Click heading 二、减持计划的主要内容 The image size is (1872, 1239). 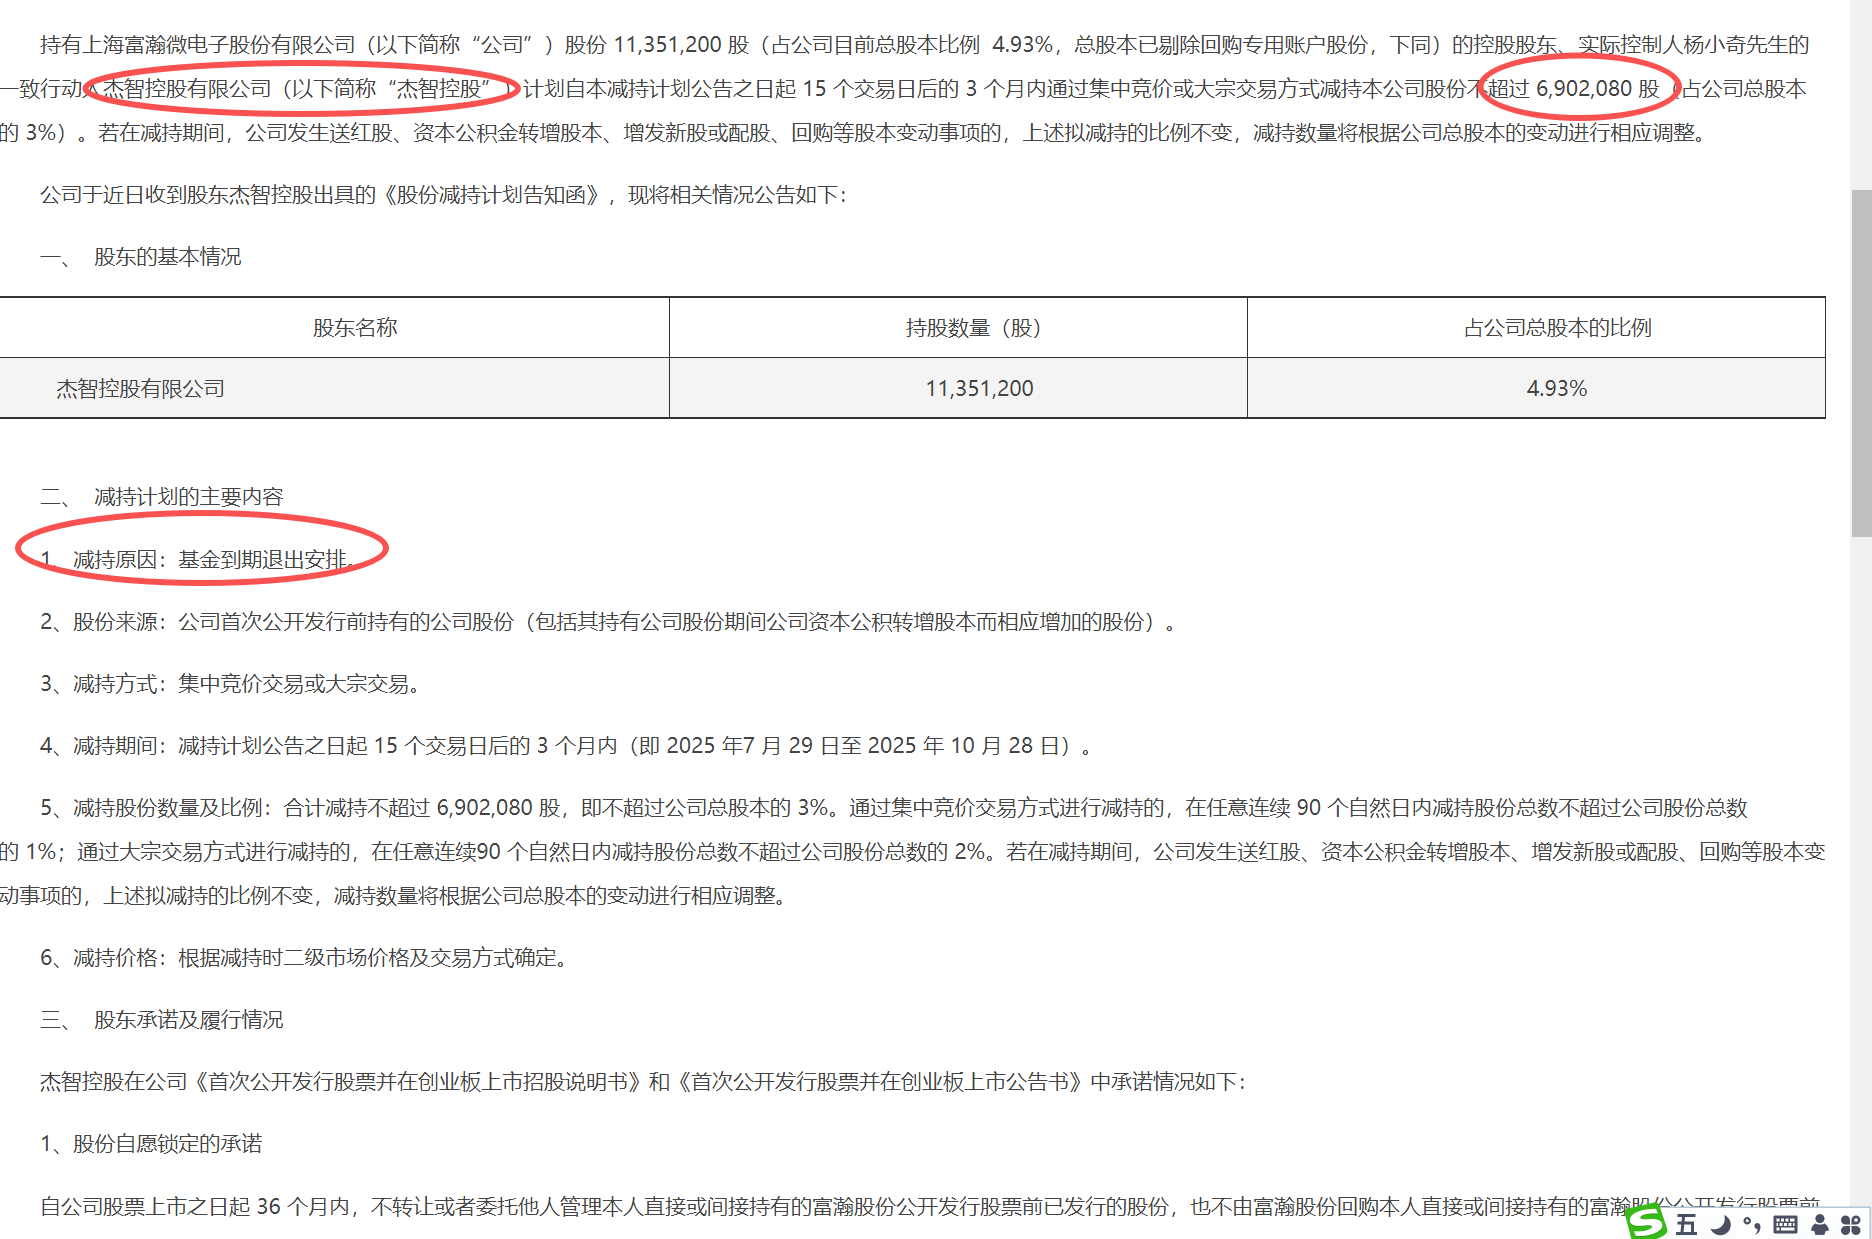click(x=161, y=497)
